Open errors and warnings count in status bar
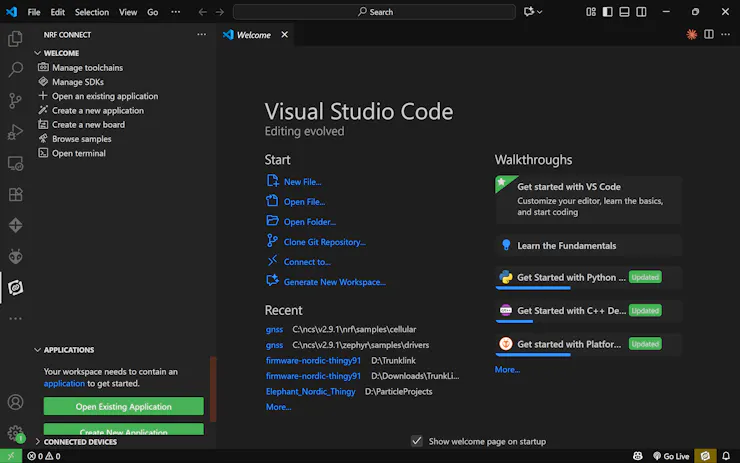This screenshot has width=740, height=463. tap(43, 456)
